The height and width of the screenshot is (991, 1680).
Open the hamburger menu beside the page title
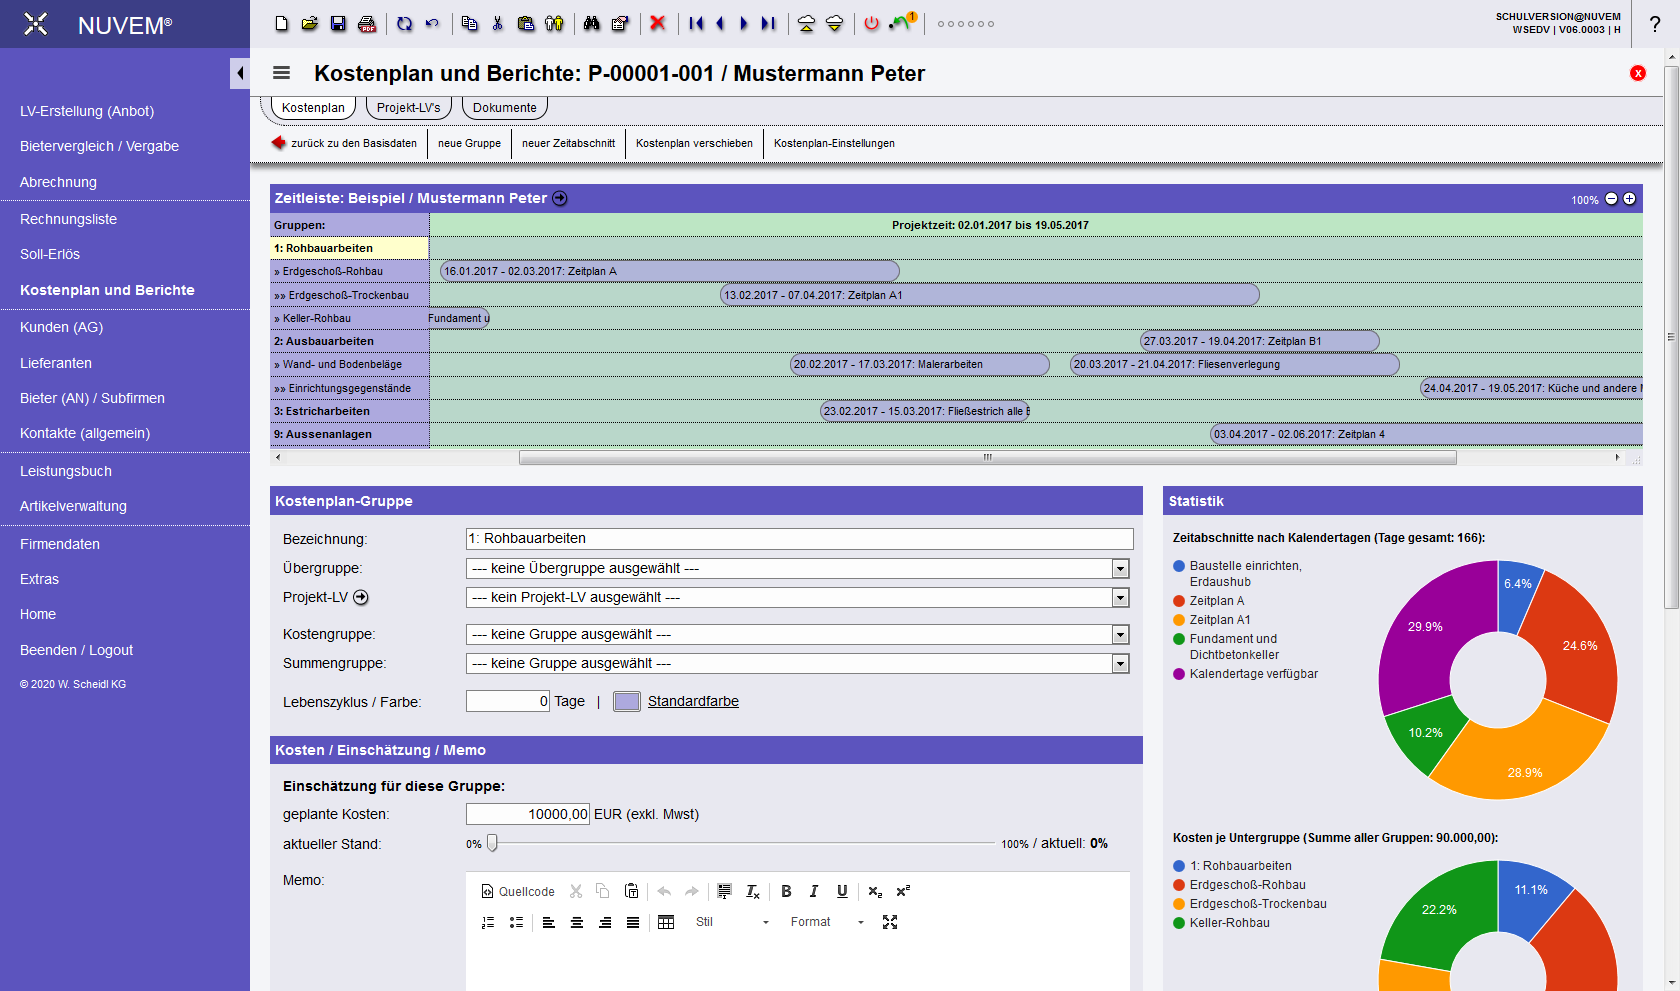[x=281, y=73]
